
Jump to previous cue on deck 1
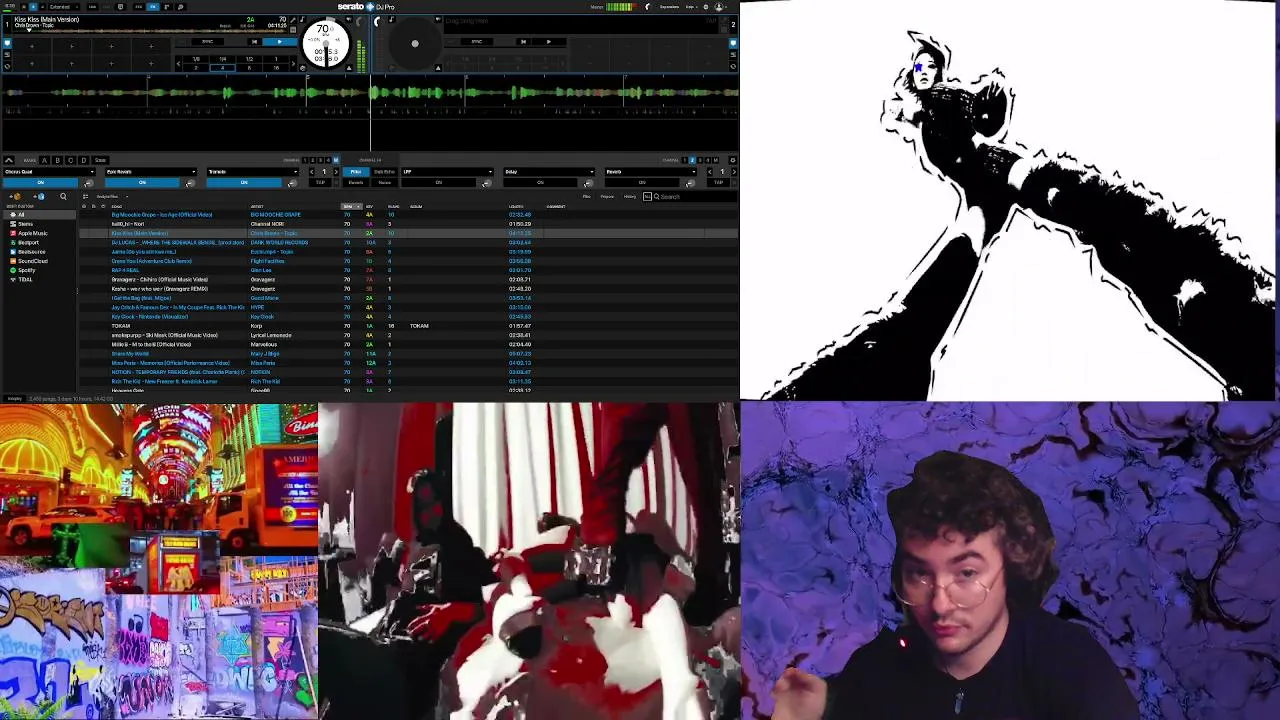click(x=255, y=42)
